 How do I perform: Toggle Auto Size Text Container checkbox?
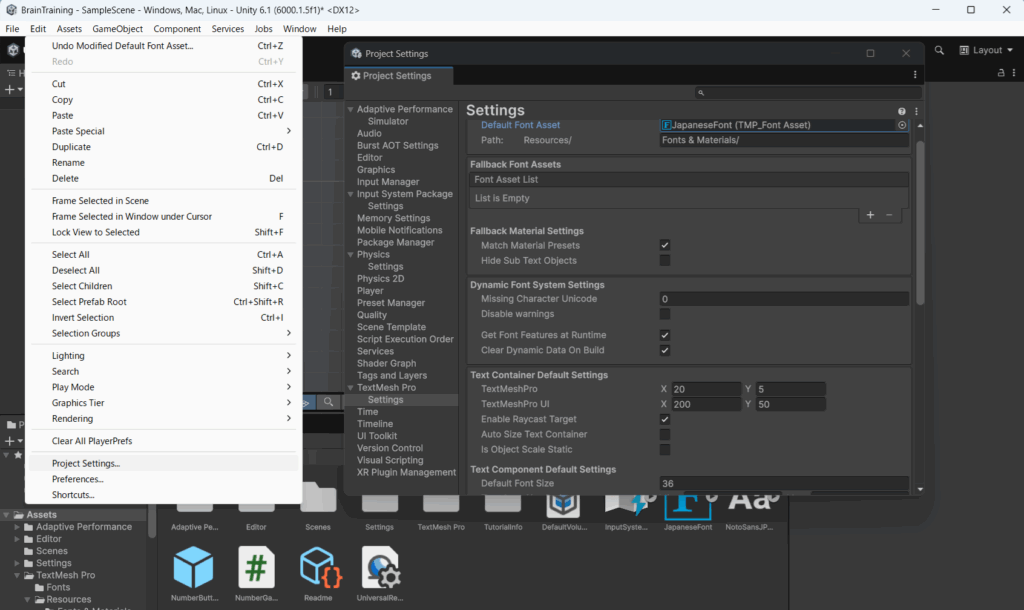[x=665, y=434]
